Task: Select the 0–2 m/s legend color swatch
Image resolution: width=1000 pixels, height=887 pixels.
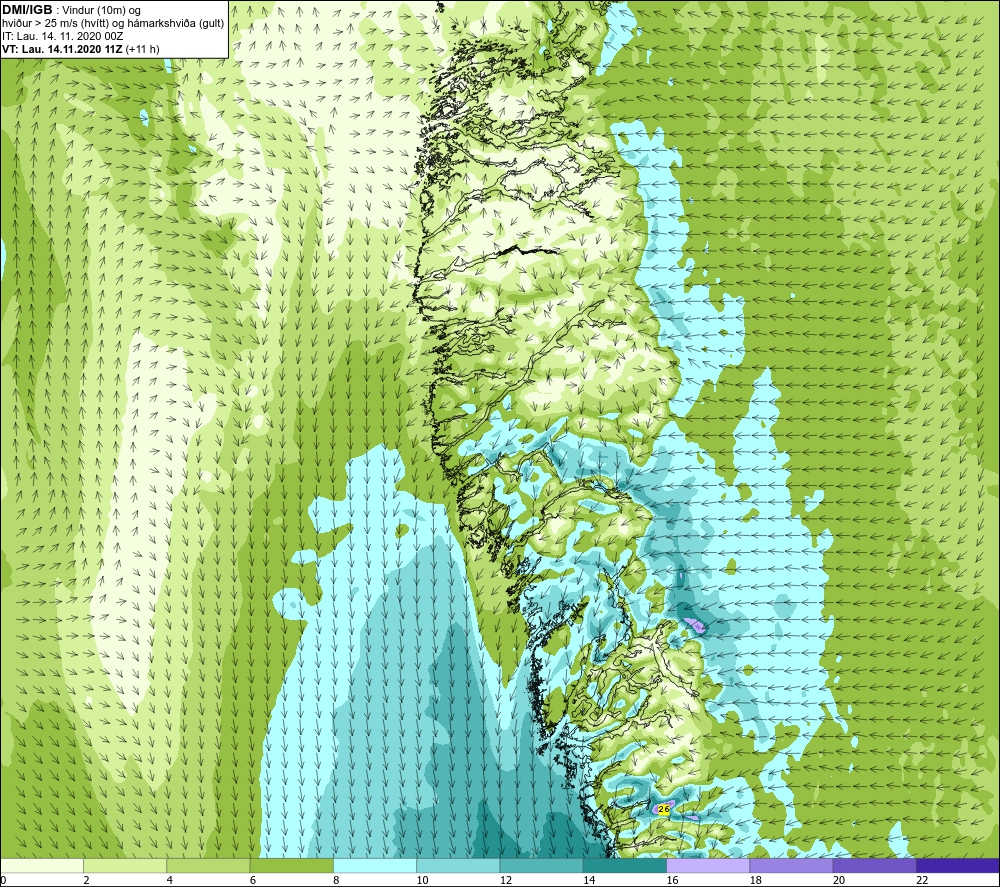Action: pos(41,866)
